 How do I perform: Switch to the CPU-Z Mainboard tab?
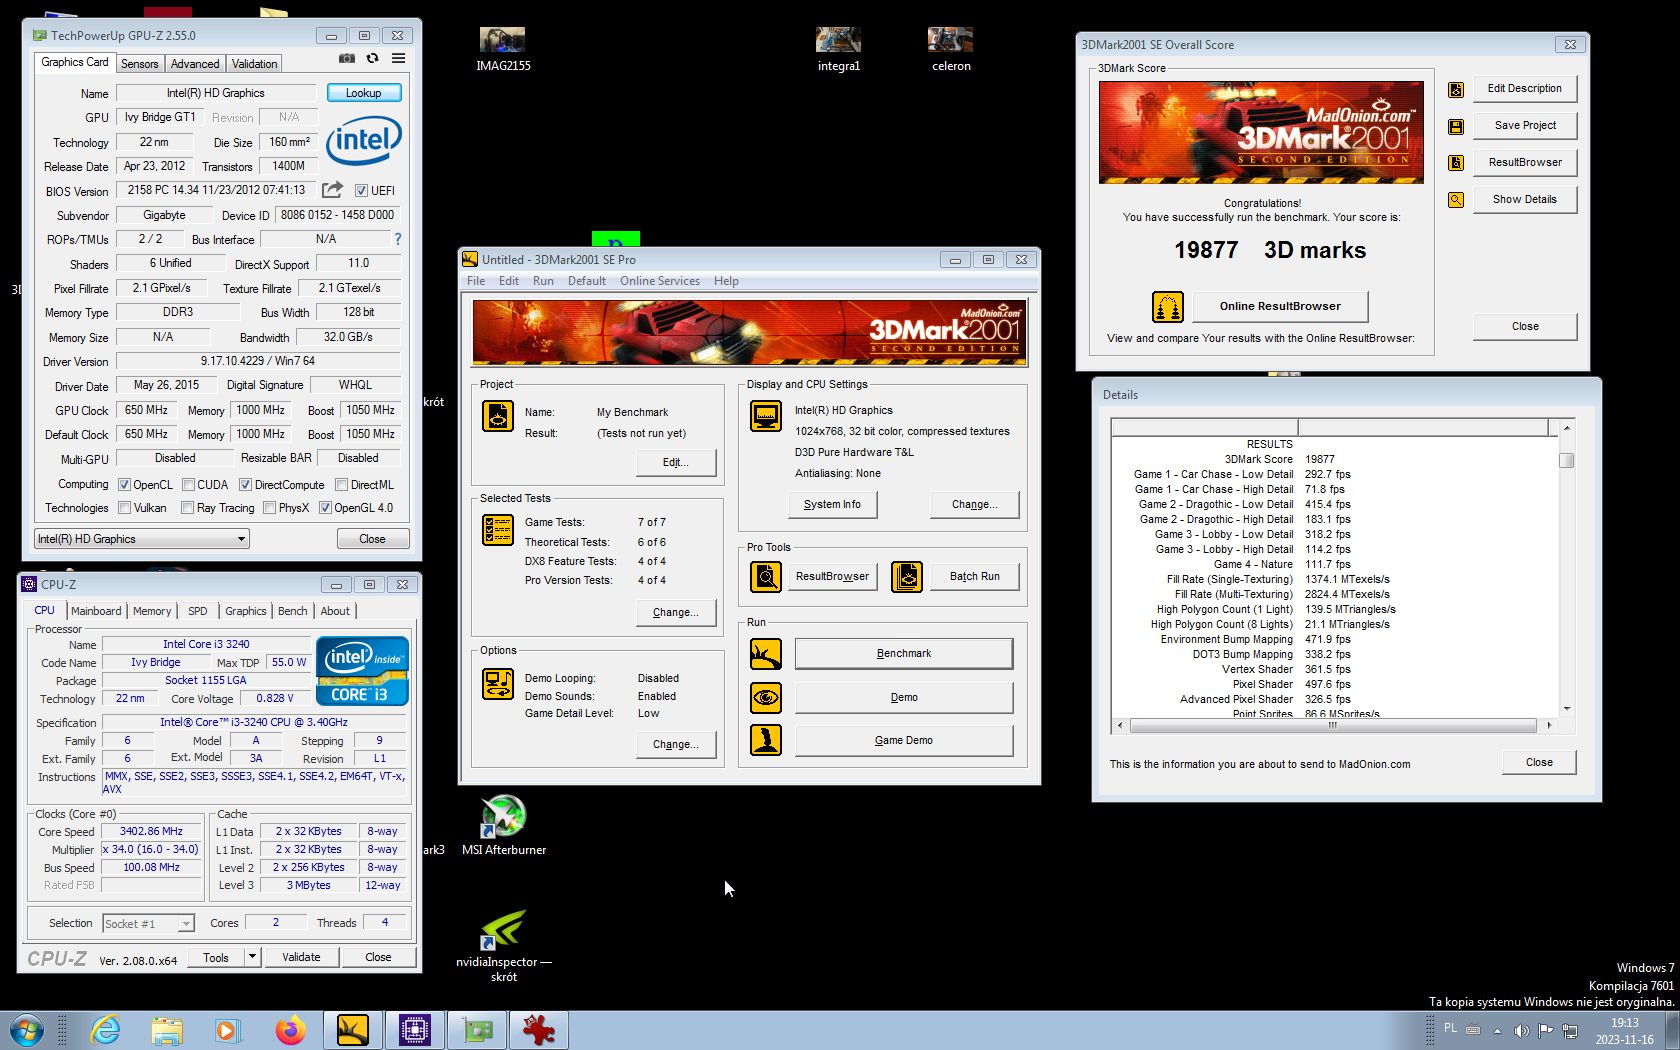click(96, 611)
